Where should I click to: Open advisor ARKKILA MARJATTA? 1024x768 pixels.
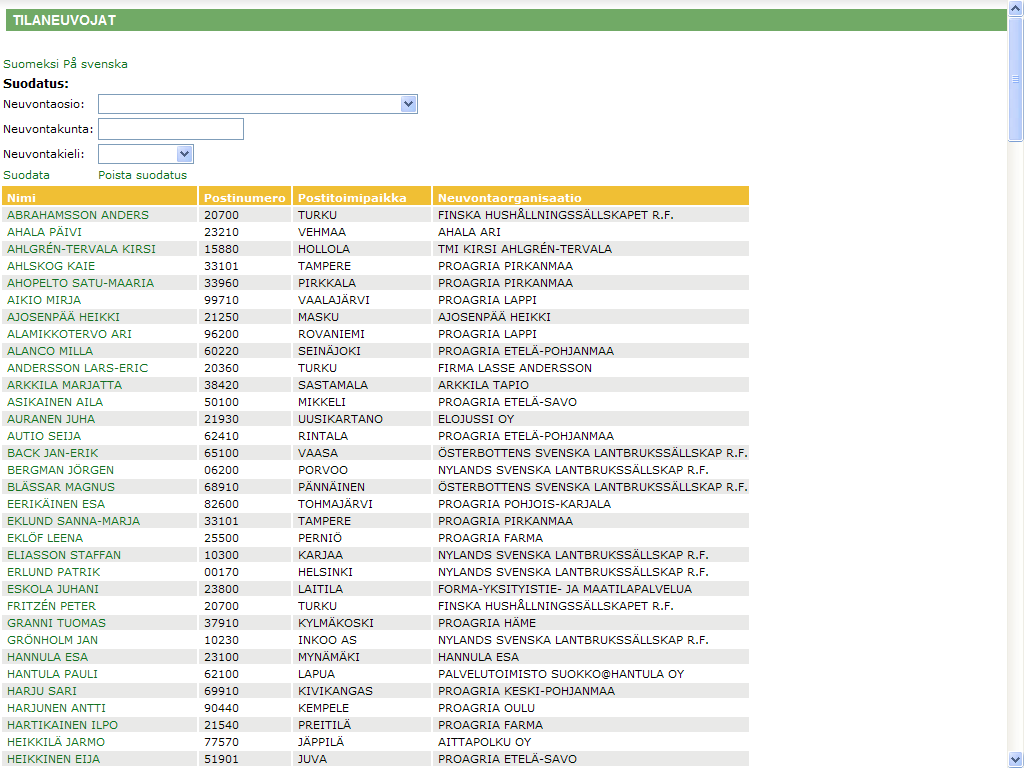65,385
